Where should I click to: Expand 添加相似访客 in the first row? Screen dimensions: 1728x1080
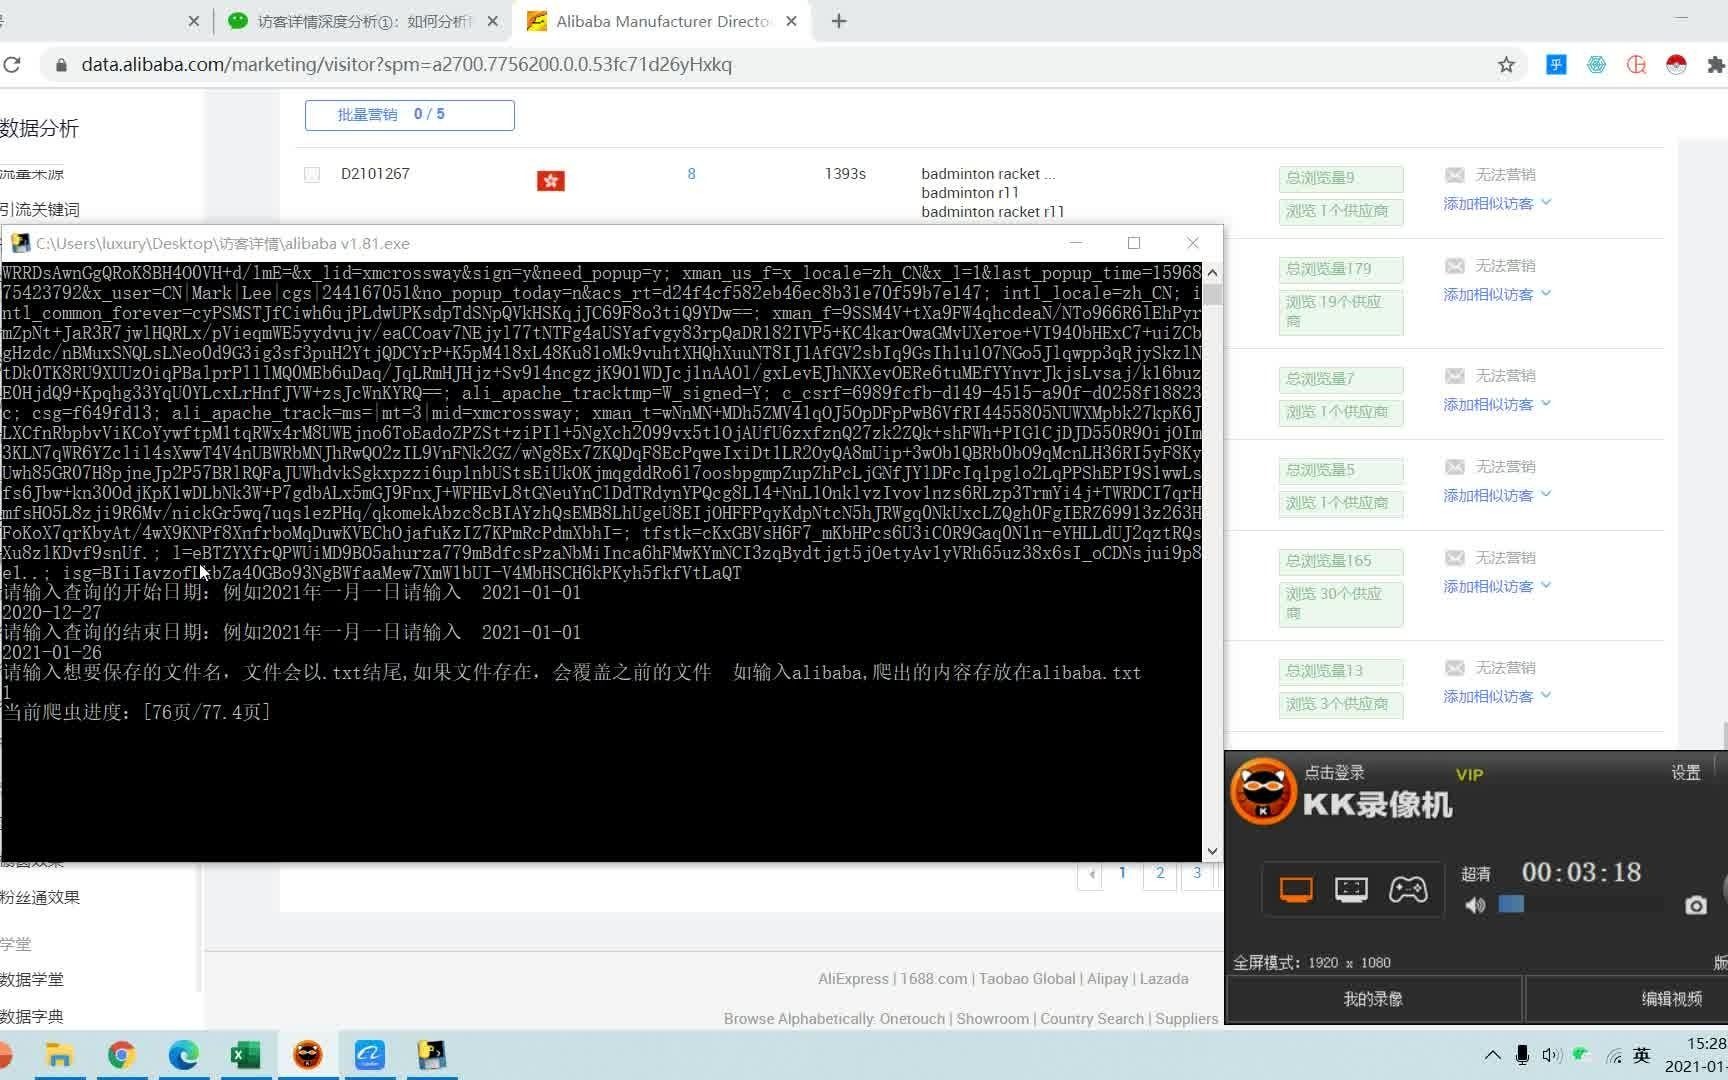tap(1497, 203)
